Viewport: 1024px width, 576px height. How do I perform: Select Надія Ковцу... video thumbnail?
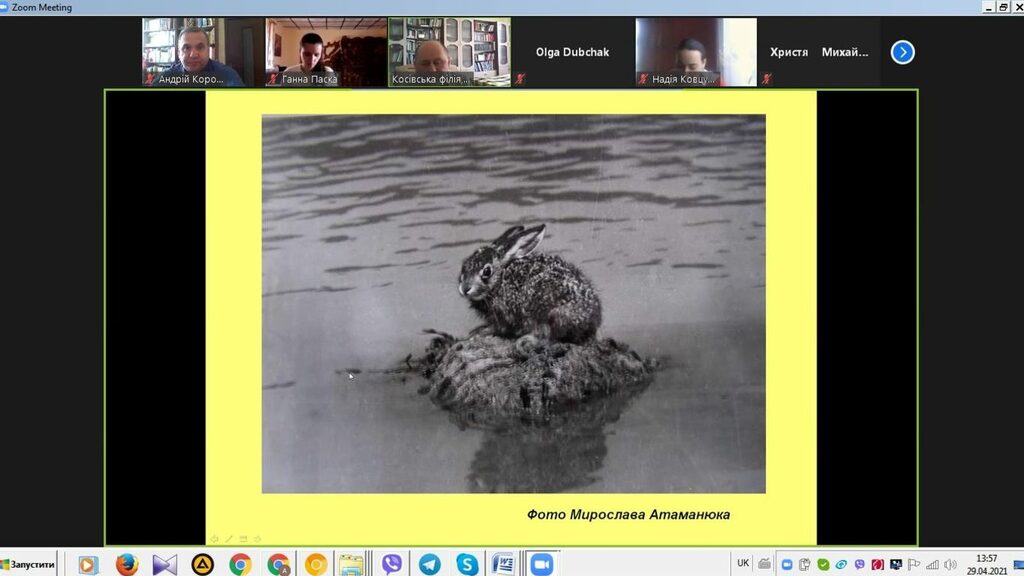[696, 51]
